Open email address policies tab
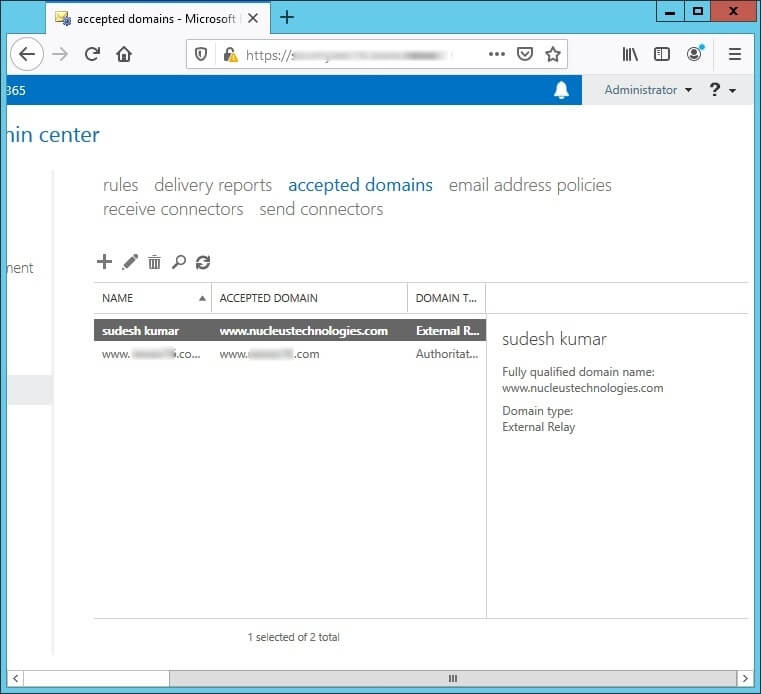The width and height of the screenshot is (761, 694). coord(530,185)
